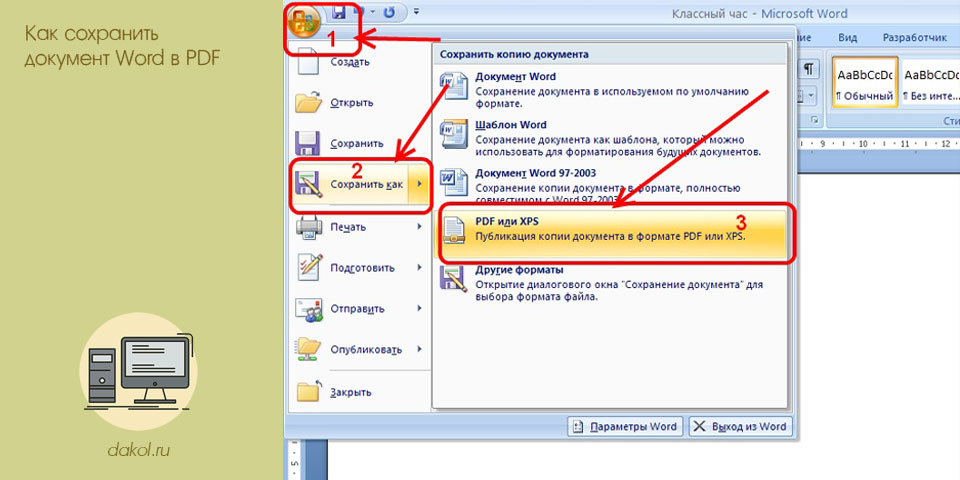Choose Другие форматы save option
960x480 pixels.
point(610,283)
